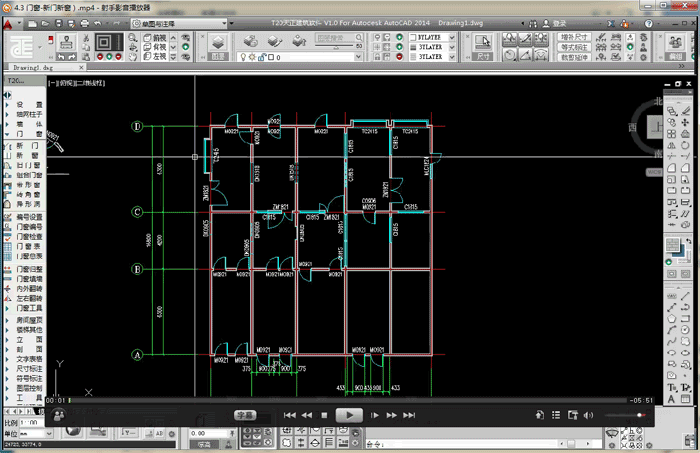Click the 尺寸 dimension panel icon

click(483, 42)
